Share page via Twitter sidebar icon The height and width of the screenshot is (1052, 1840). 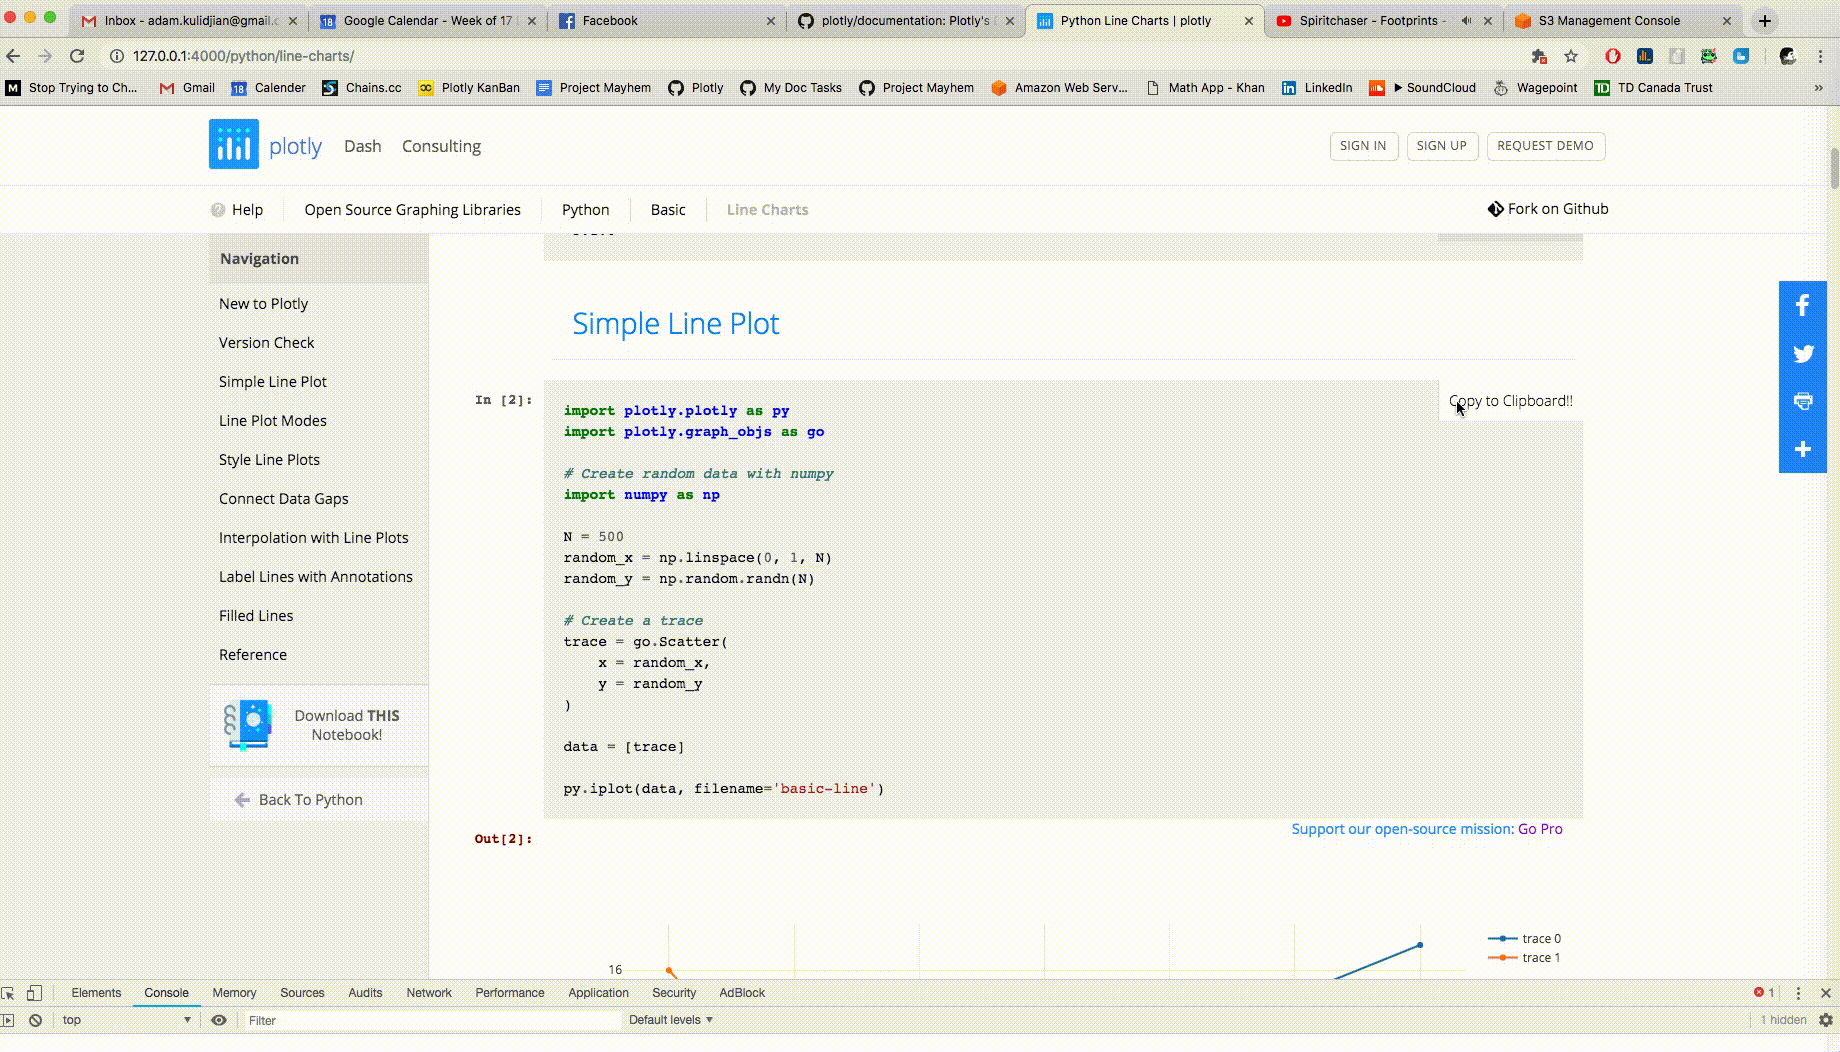point(1803,353)
